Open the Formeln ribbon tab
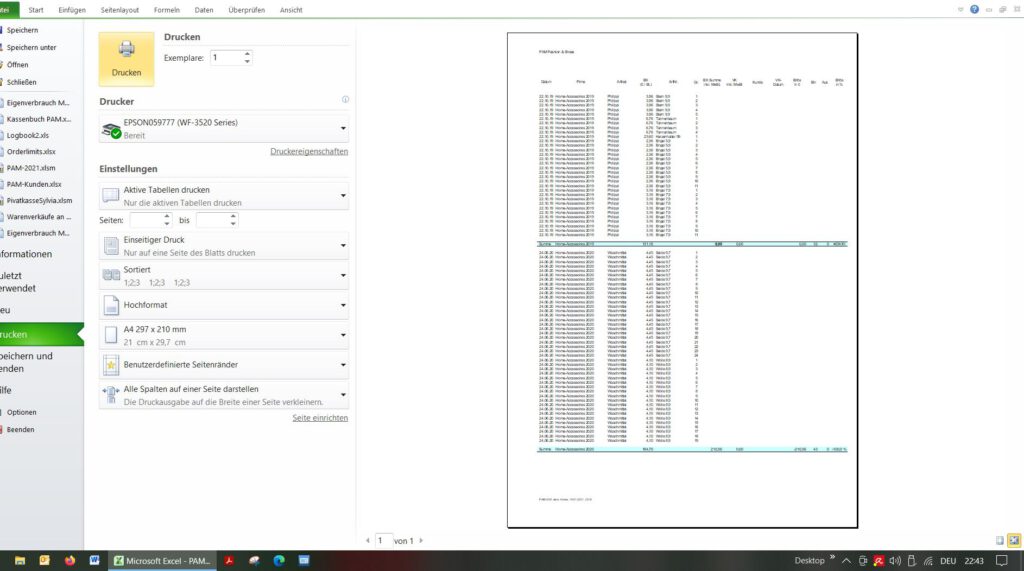Screen dimensions: 1024x571 click(x=168, y=9)
